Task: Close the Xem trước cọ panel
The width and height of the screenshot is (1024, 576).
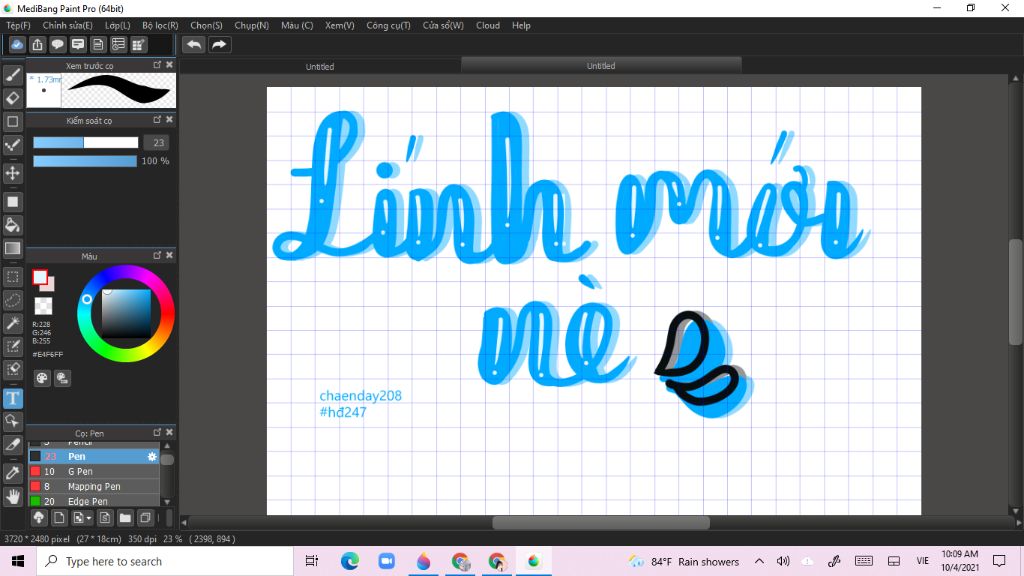Action: pos(169,65)
